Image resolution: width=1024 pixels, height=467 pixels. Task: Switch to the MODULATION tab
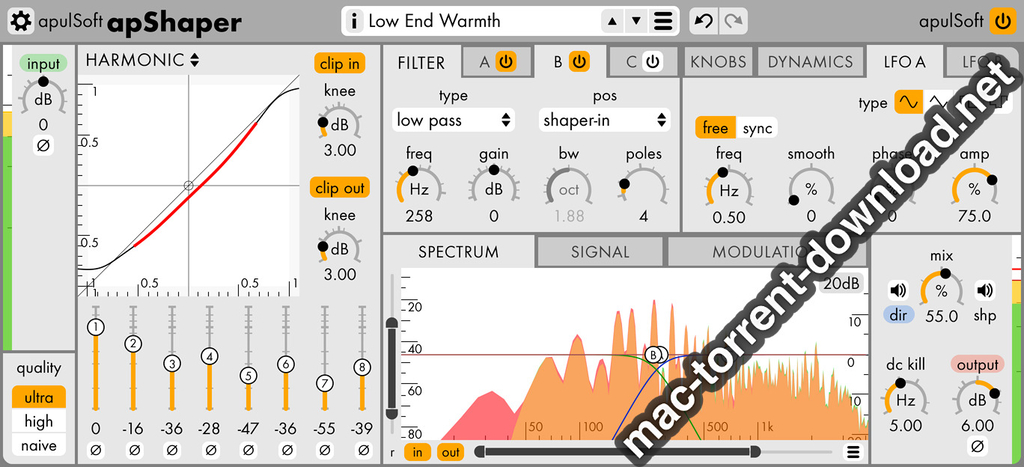767,252
